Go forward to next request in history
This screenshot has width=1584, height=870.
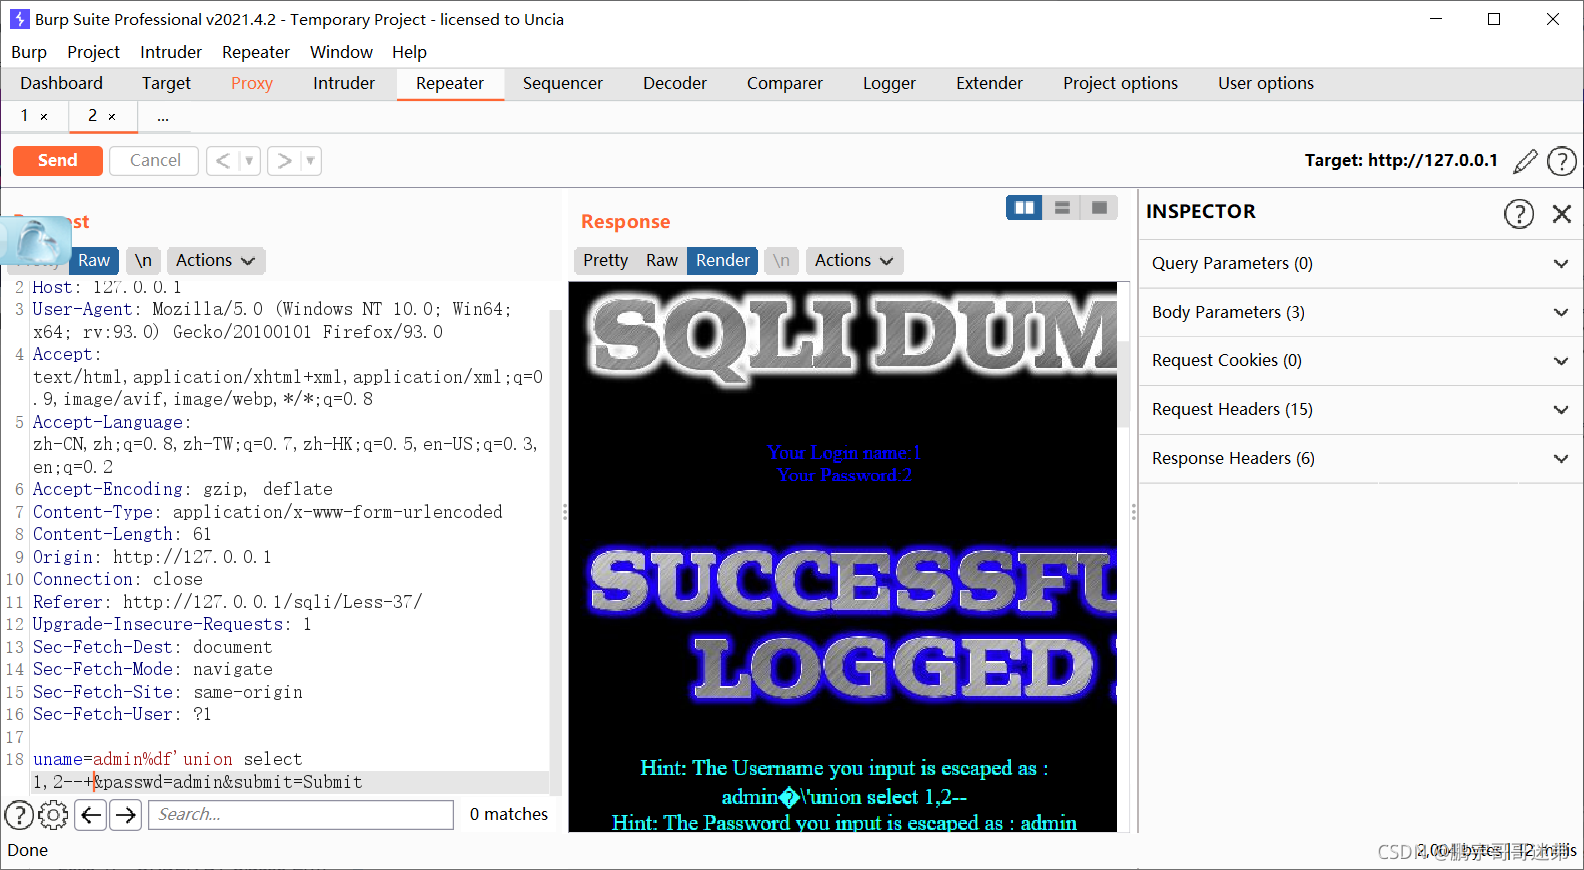pos(284,160)
